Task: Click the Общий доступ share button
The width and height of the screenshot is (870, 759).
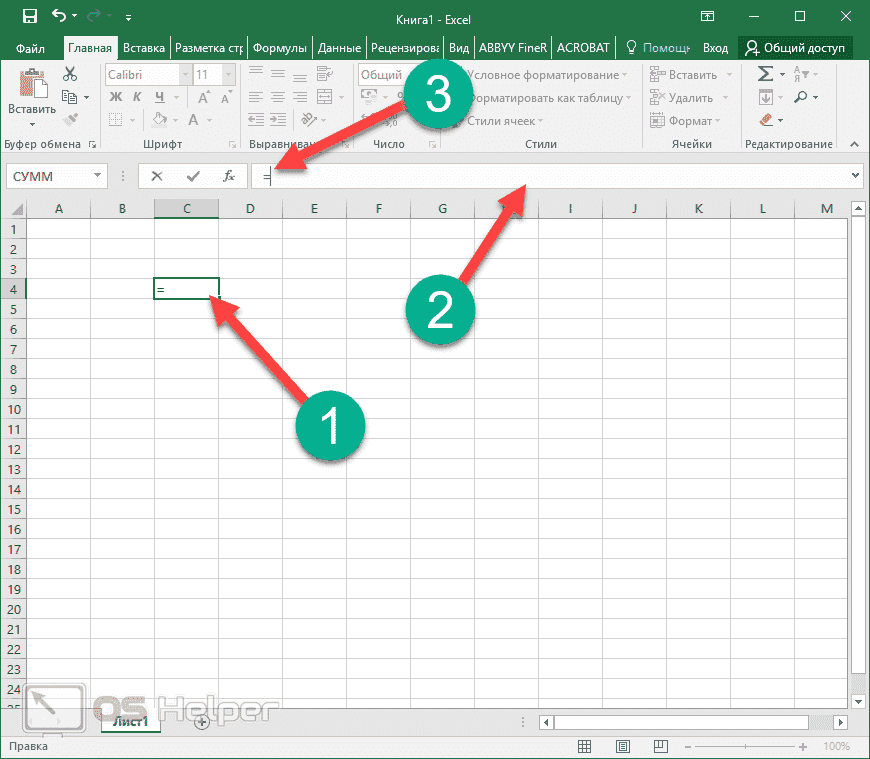Action: point(795,47)
